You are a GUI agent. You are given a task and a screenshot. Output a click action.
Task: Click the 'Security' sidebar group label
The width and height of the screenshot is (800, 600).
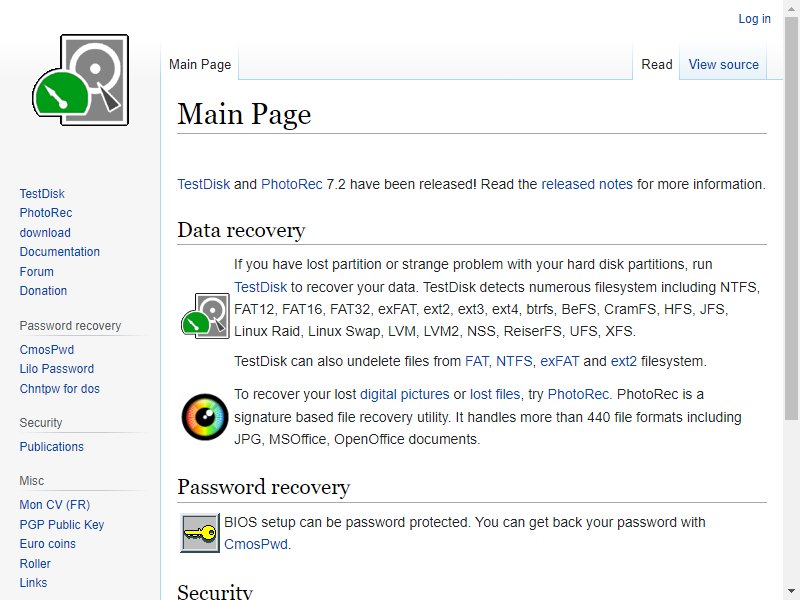(41, 423)
